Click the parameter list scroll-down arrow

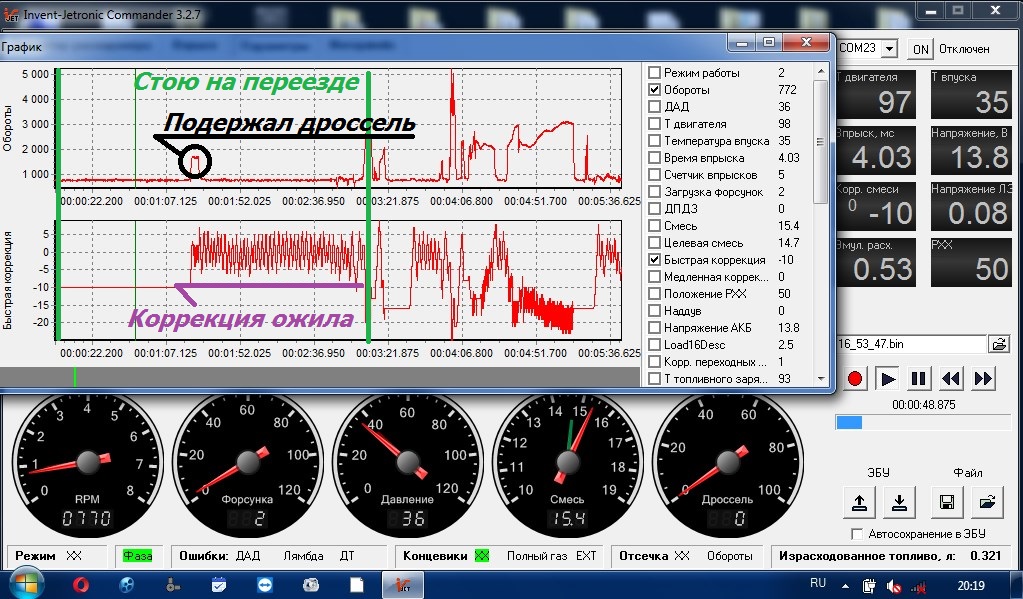(x=821, y=378)
